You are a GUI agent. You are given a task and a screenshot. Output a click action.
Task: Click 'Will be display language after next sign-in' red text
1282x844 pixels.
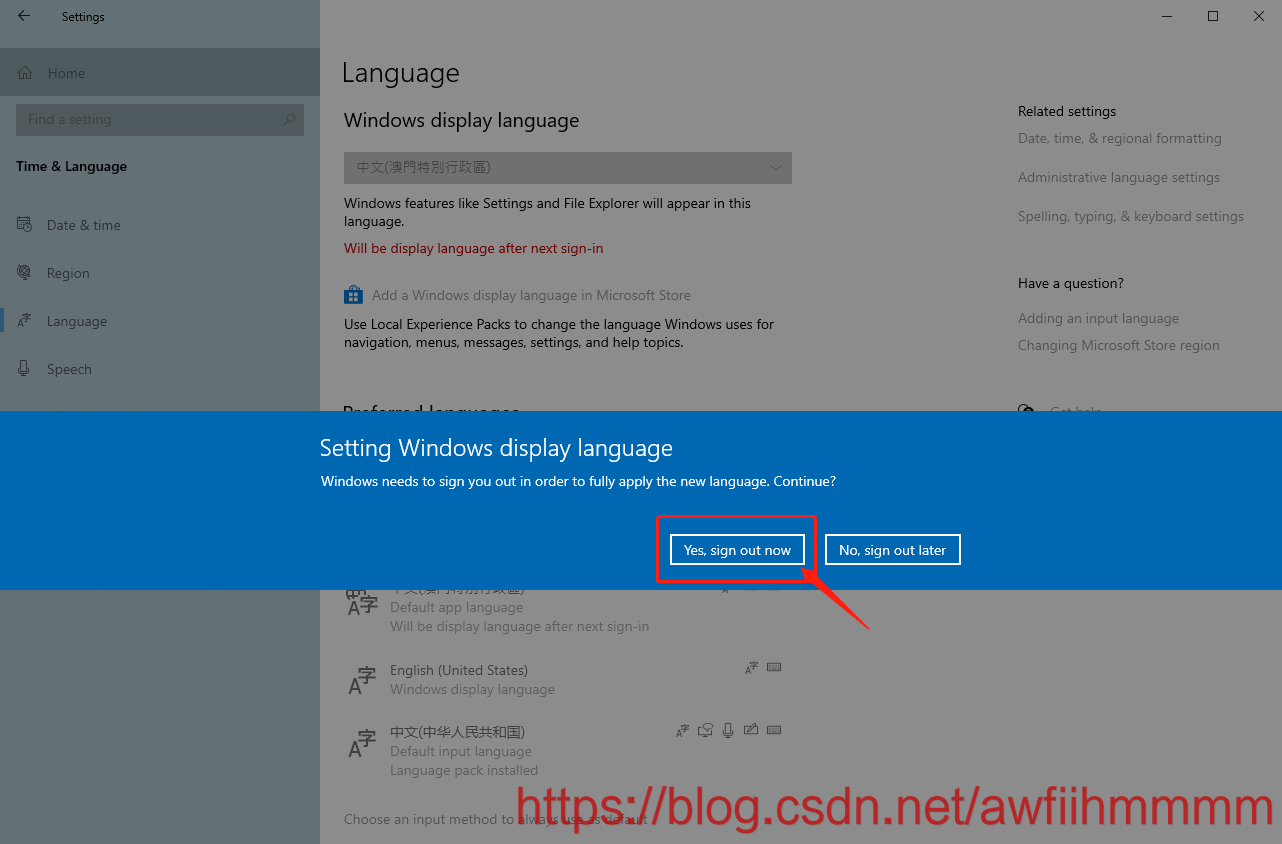point(474,248)
